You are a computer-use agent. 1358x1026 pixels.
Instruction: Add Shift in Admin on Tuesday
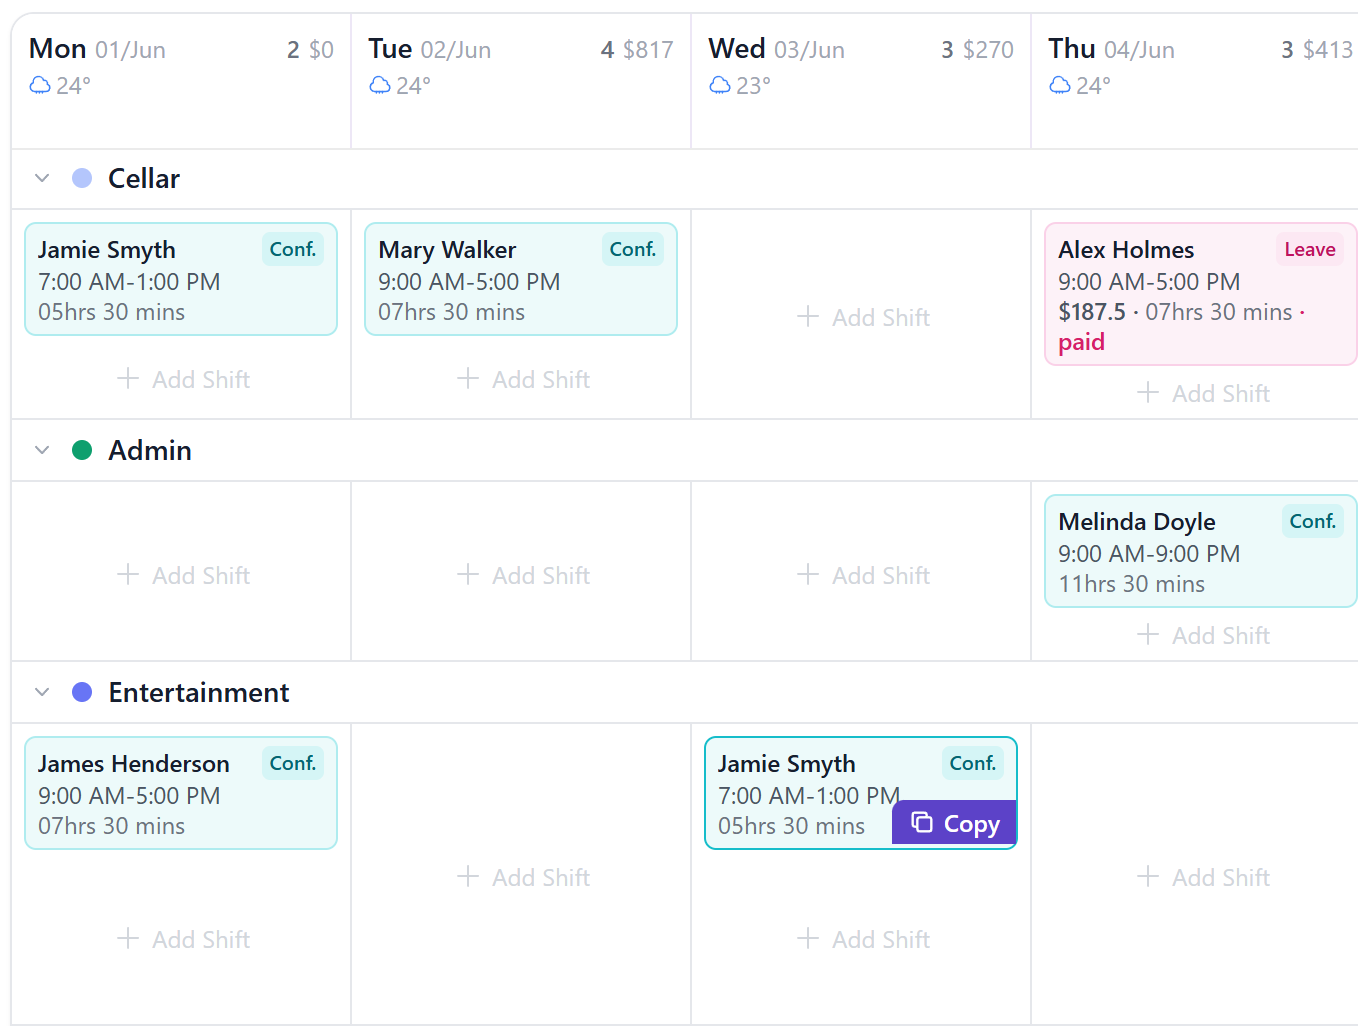524,575
